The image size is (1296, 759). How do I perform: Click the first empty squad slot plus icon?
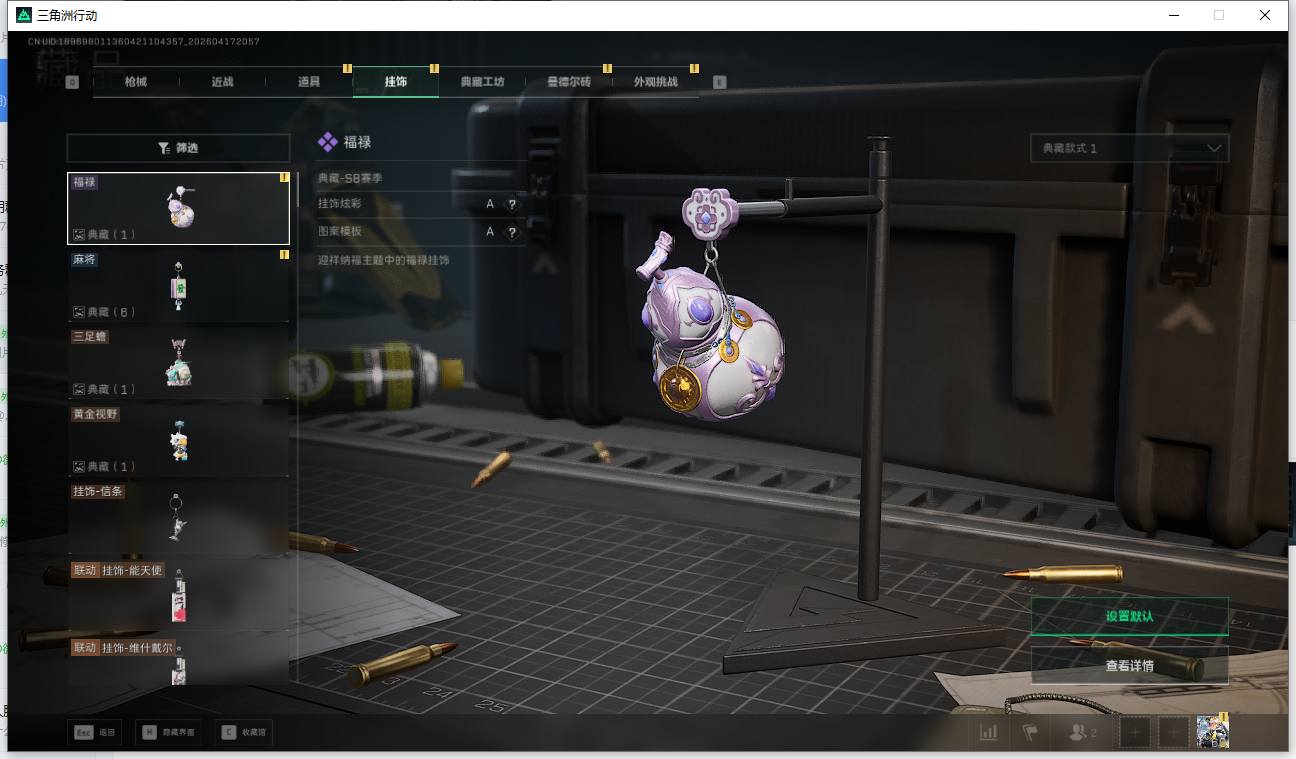(x=1134, y=732)
